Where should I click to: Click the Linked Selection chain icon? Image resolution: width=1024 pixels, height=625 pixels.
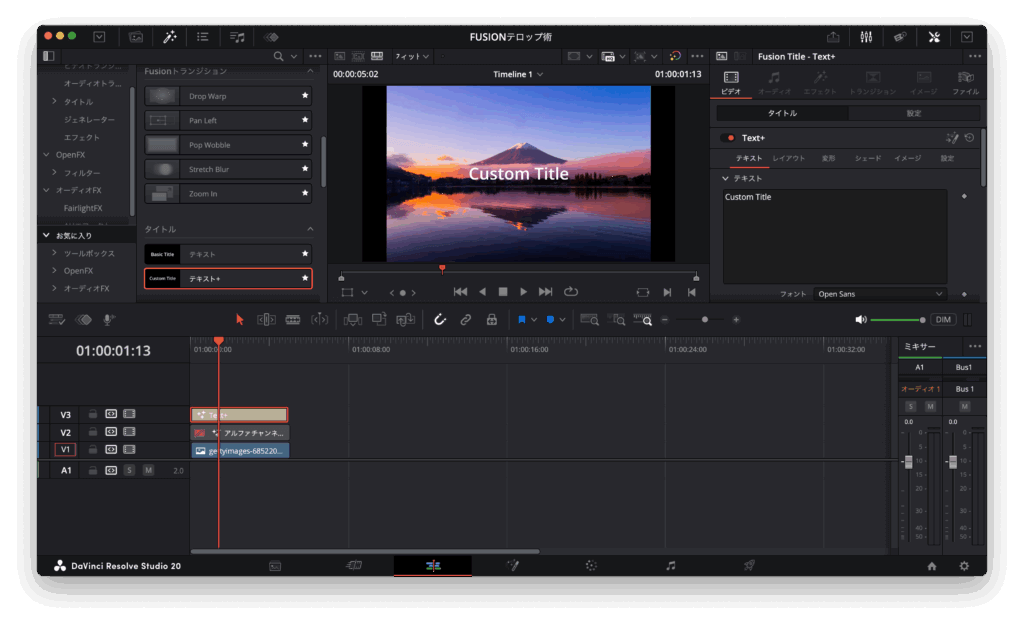click(465, 320)
